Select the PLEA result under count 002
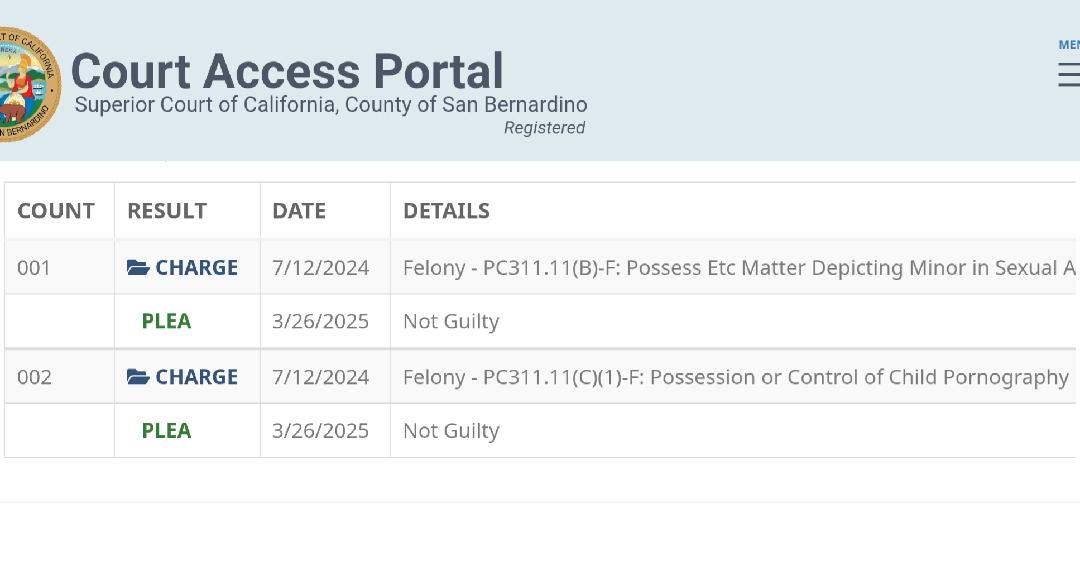The height and width of the screenshot is (566, 1080). point(166,431)
